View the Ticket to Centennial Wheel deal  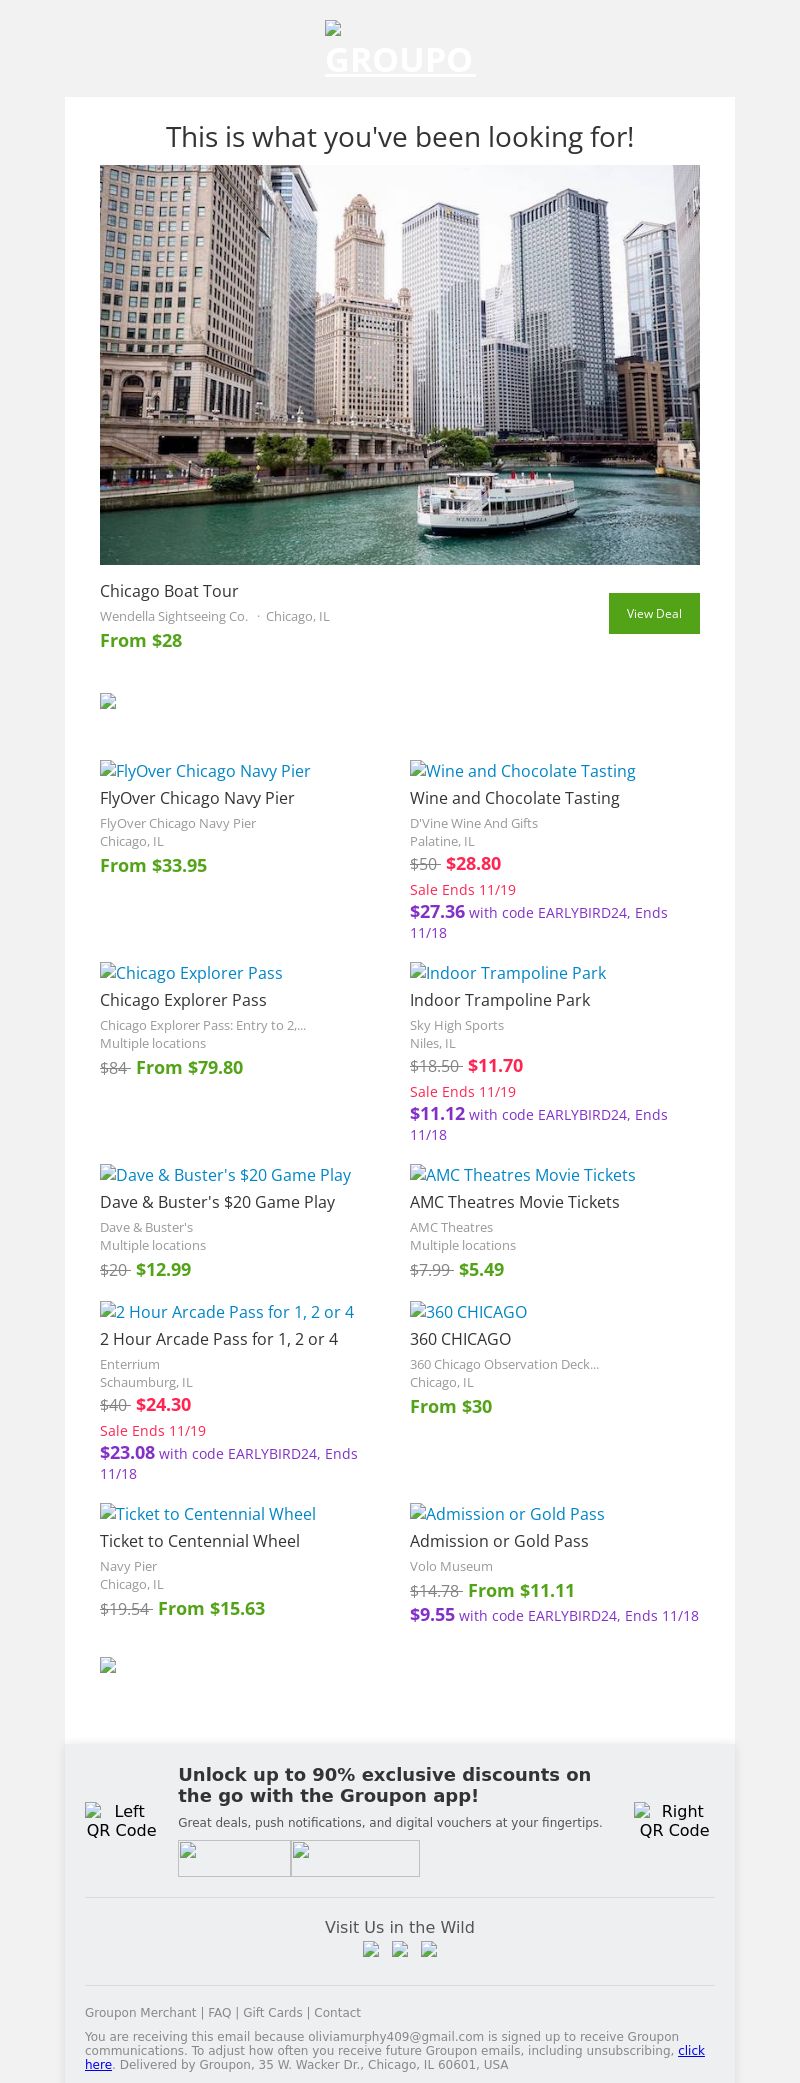click(x=208, y=1514)
